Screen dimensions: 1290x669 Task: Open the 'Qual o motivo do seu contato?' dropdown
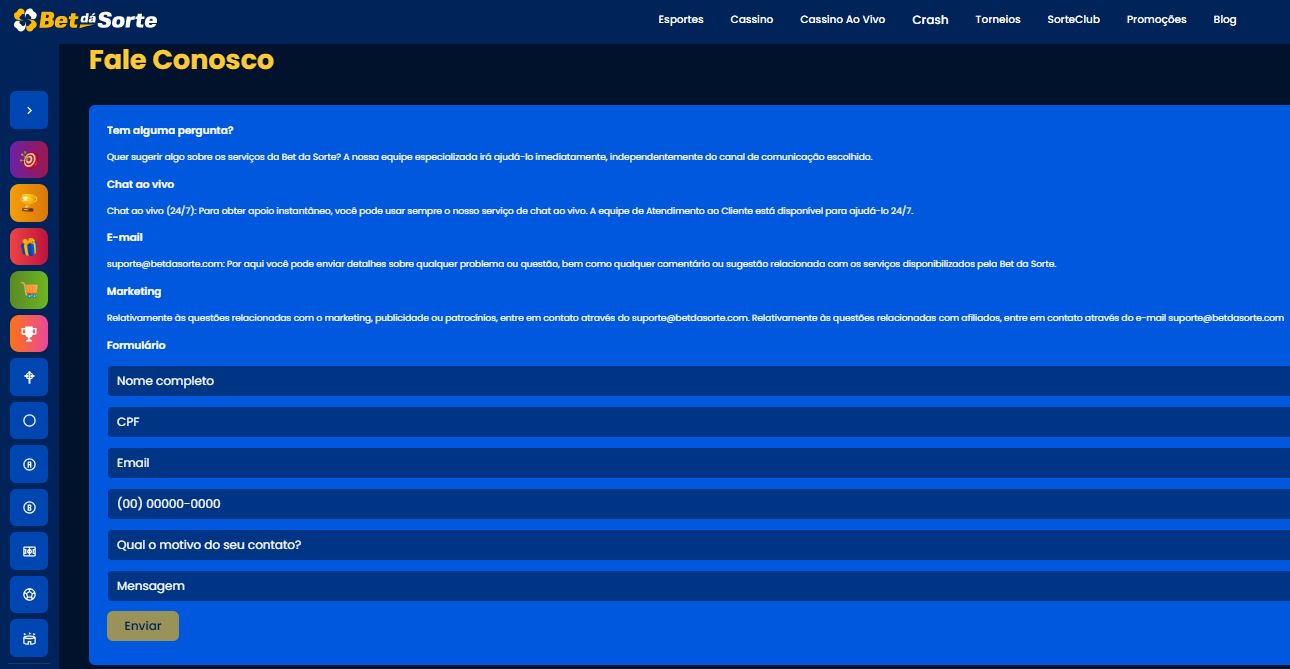click(698, 545)
